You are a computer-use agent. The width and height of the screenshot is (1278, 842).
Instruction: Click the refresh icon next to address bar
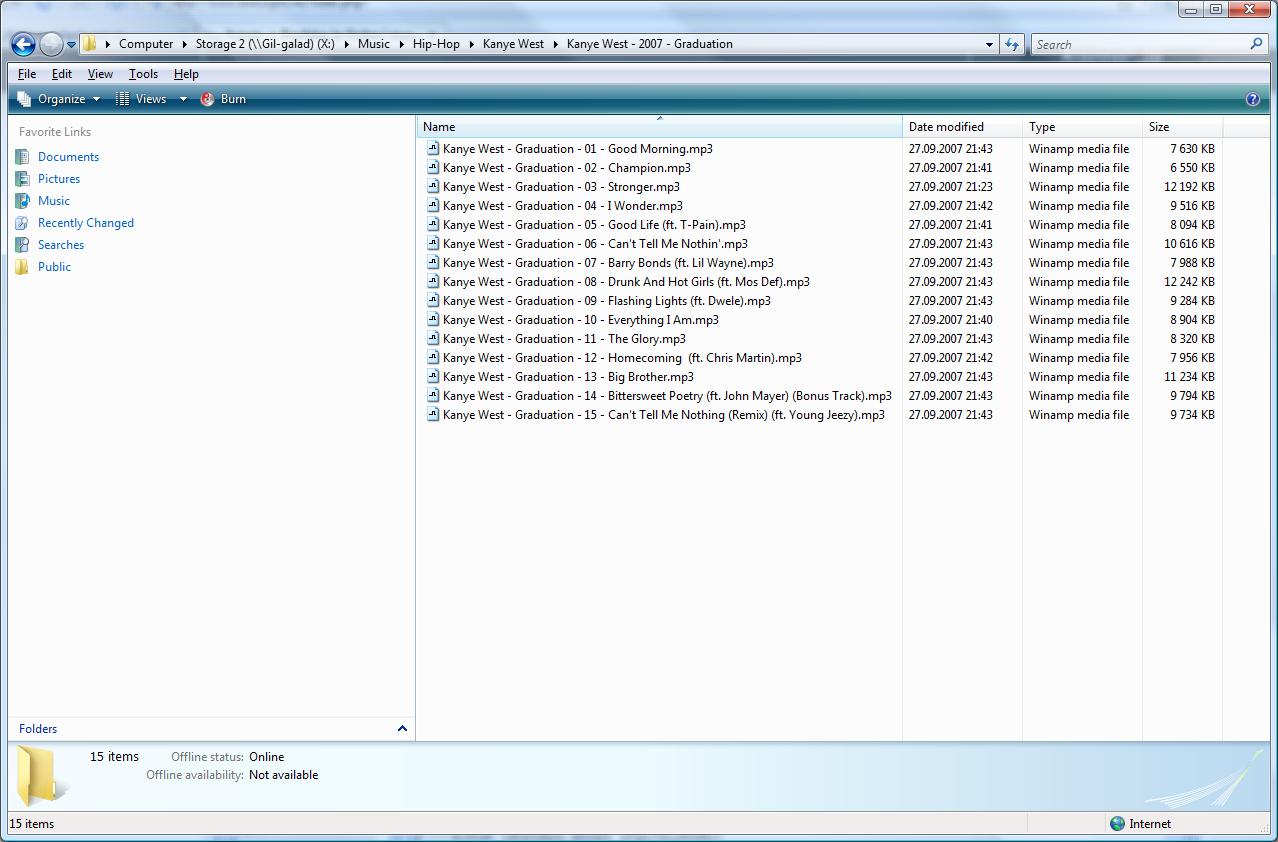click(x=1012, y=44)
